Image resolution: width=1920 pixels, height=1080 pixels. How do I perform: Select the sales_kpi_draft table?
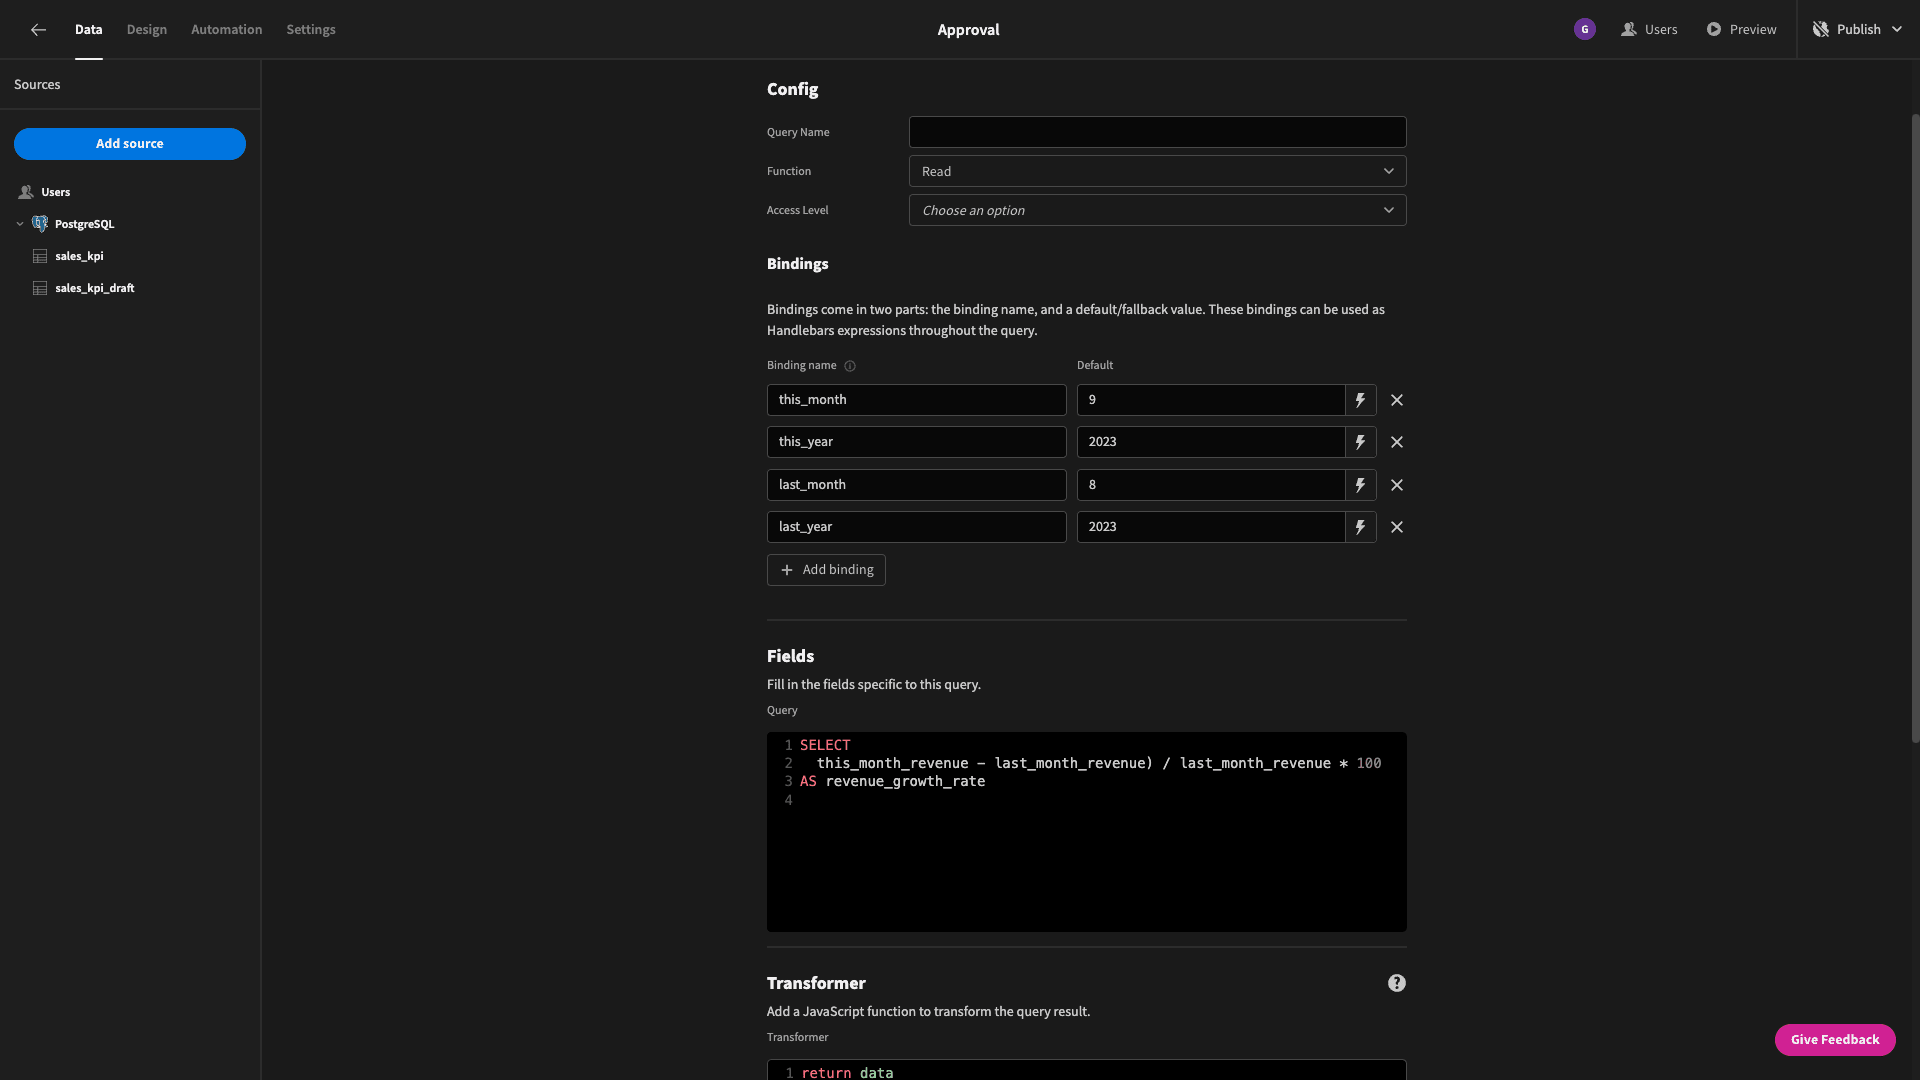pyautogui.click(x=95, y=288)
